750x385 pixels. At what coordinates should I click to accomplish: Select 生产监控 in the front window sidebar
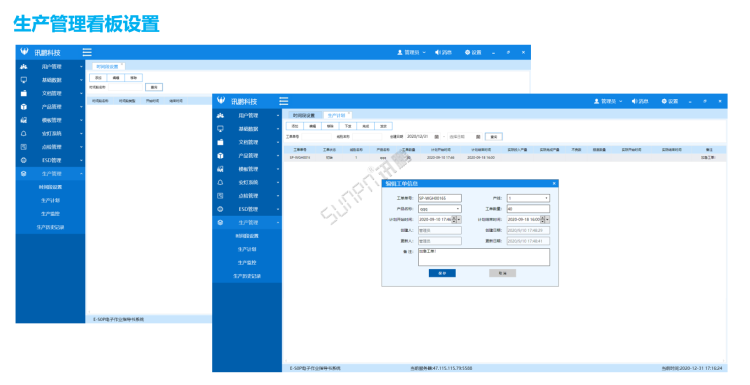247,263
